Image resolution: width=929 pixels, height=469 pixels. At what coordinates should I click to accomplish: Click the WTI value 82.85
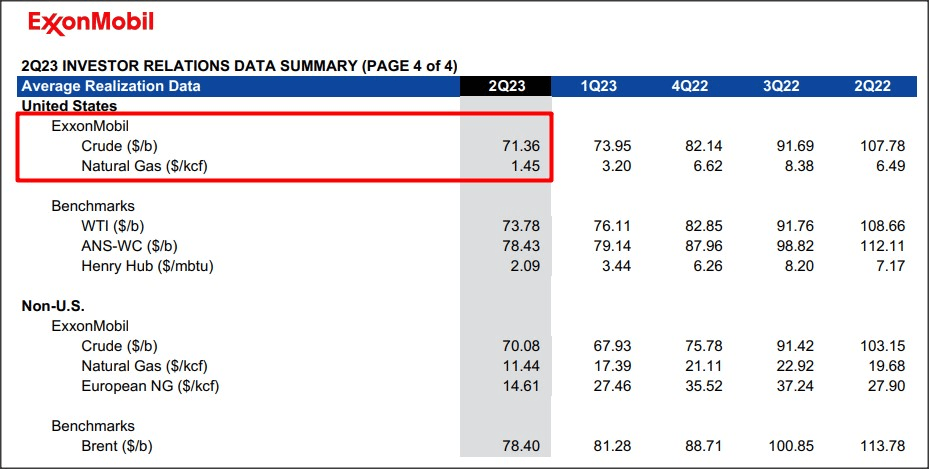[x=704, y=226]
